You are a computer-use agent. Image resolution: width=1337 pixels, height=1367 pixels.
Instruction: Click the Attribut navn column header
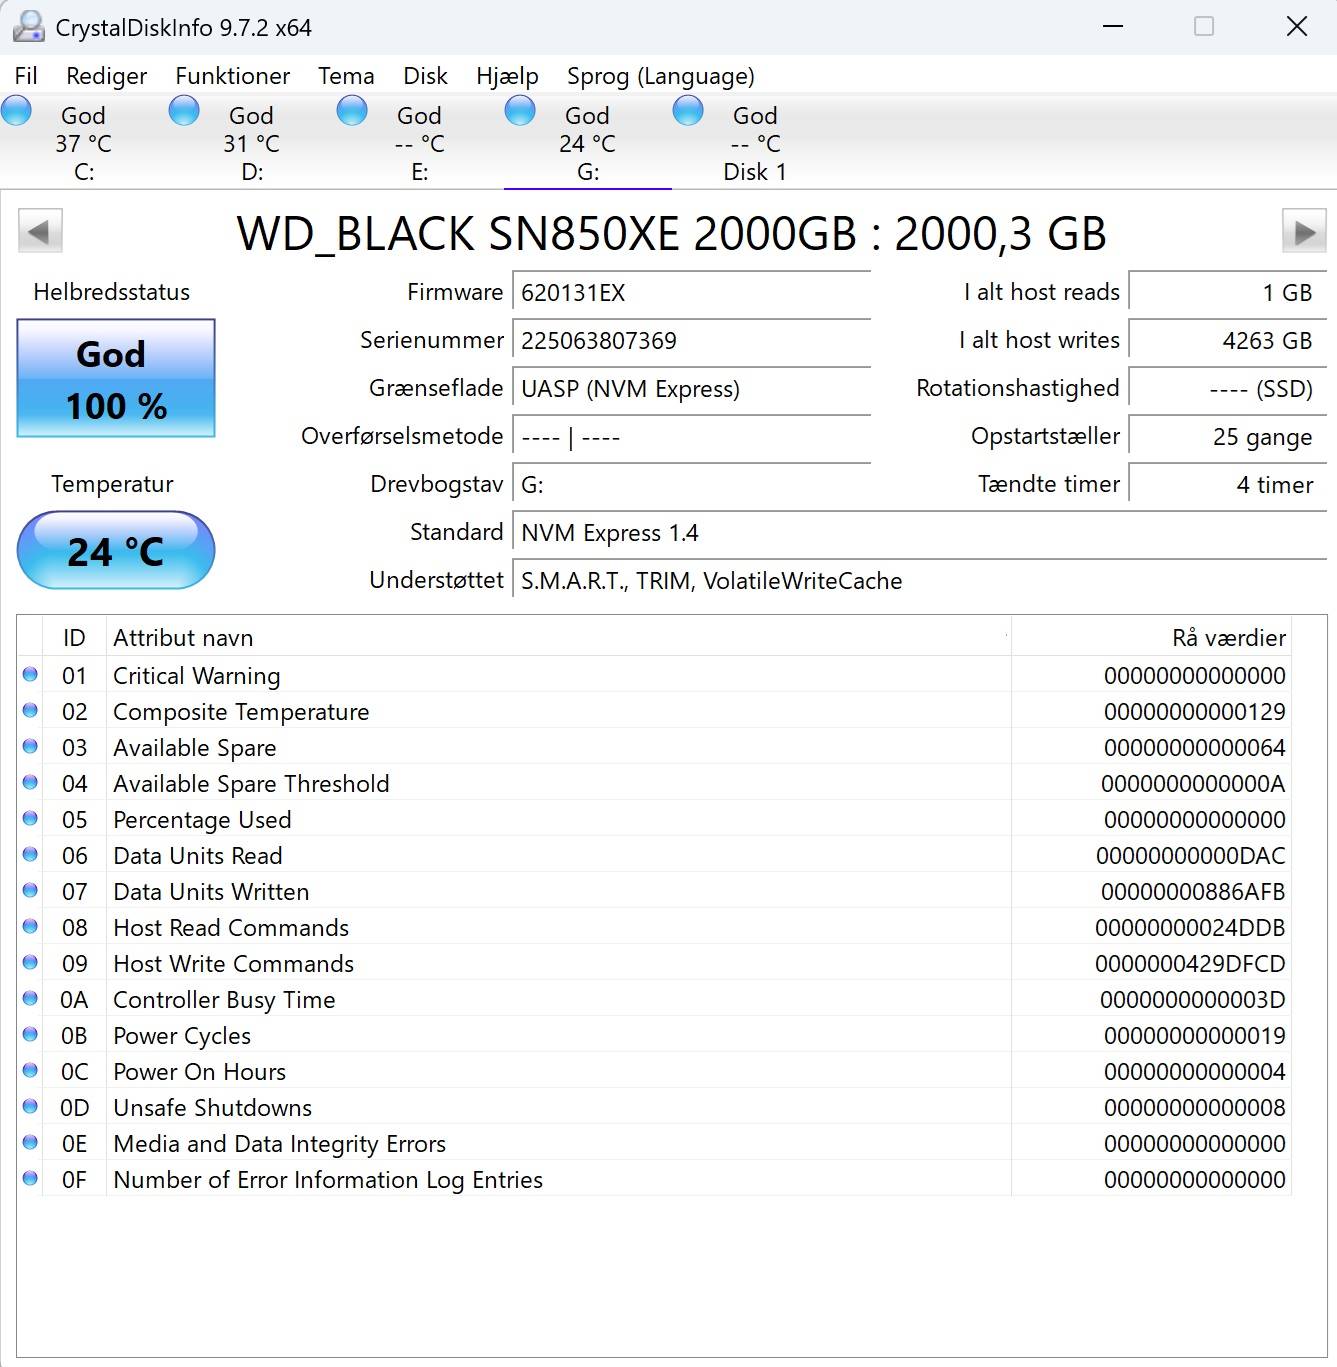point(558,637)
